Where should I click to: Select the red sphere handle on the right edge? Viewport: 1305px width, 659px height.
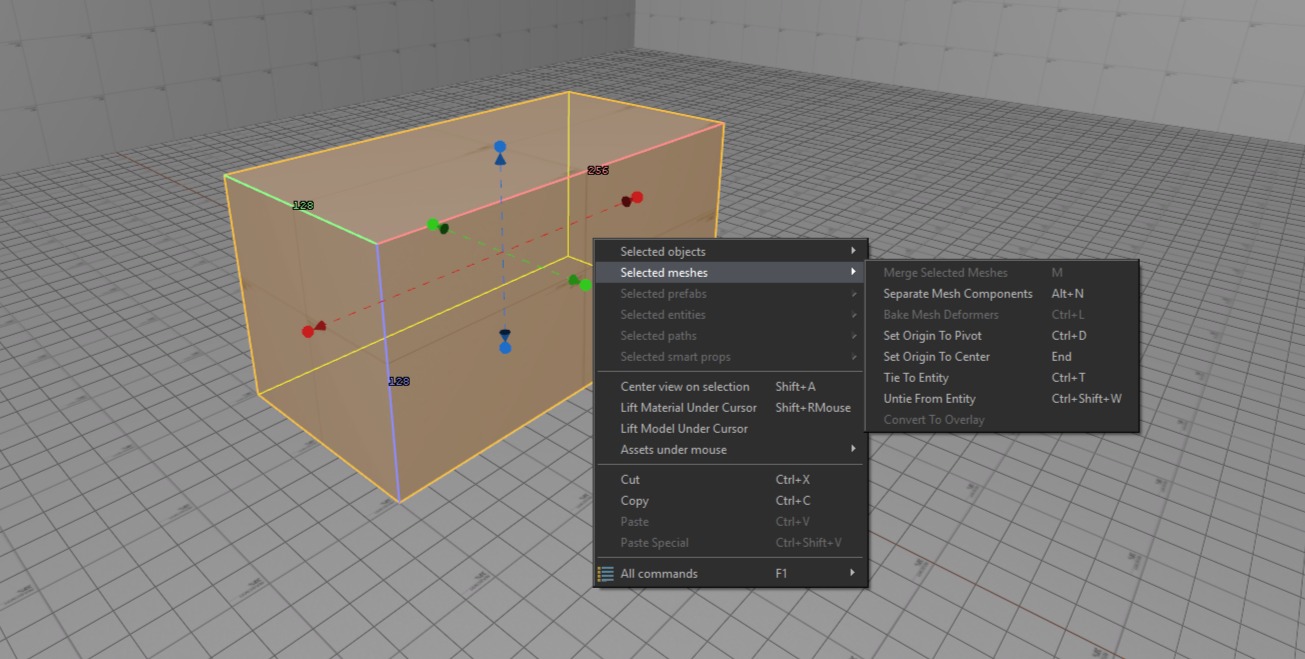638,198
